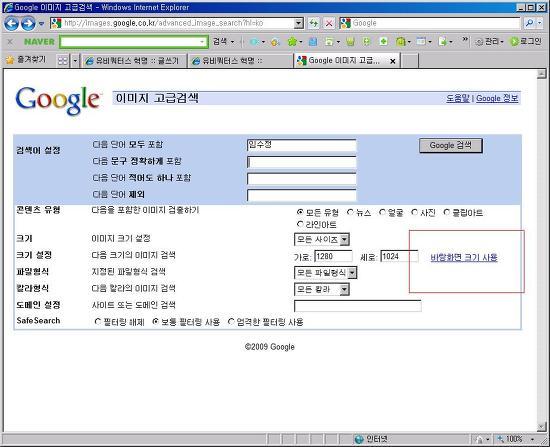The height and width of the screenshot is (447, 550).
Task: Click the 적어도 하나 포함 input field
Action: pos(302,178)
